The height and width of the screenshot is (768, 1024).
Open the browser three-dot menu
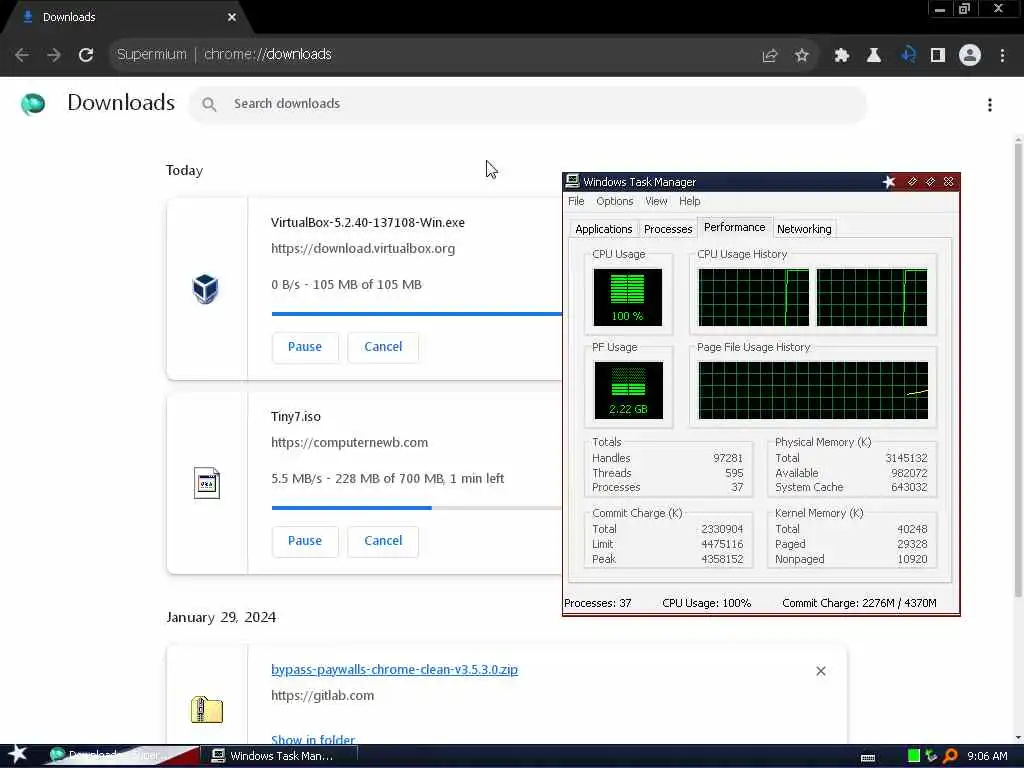(x=1002, y=56)
